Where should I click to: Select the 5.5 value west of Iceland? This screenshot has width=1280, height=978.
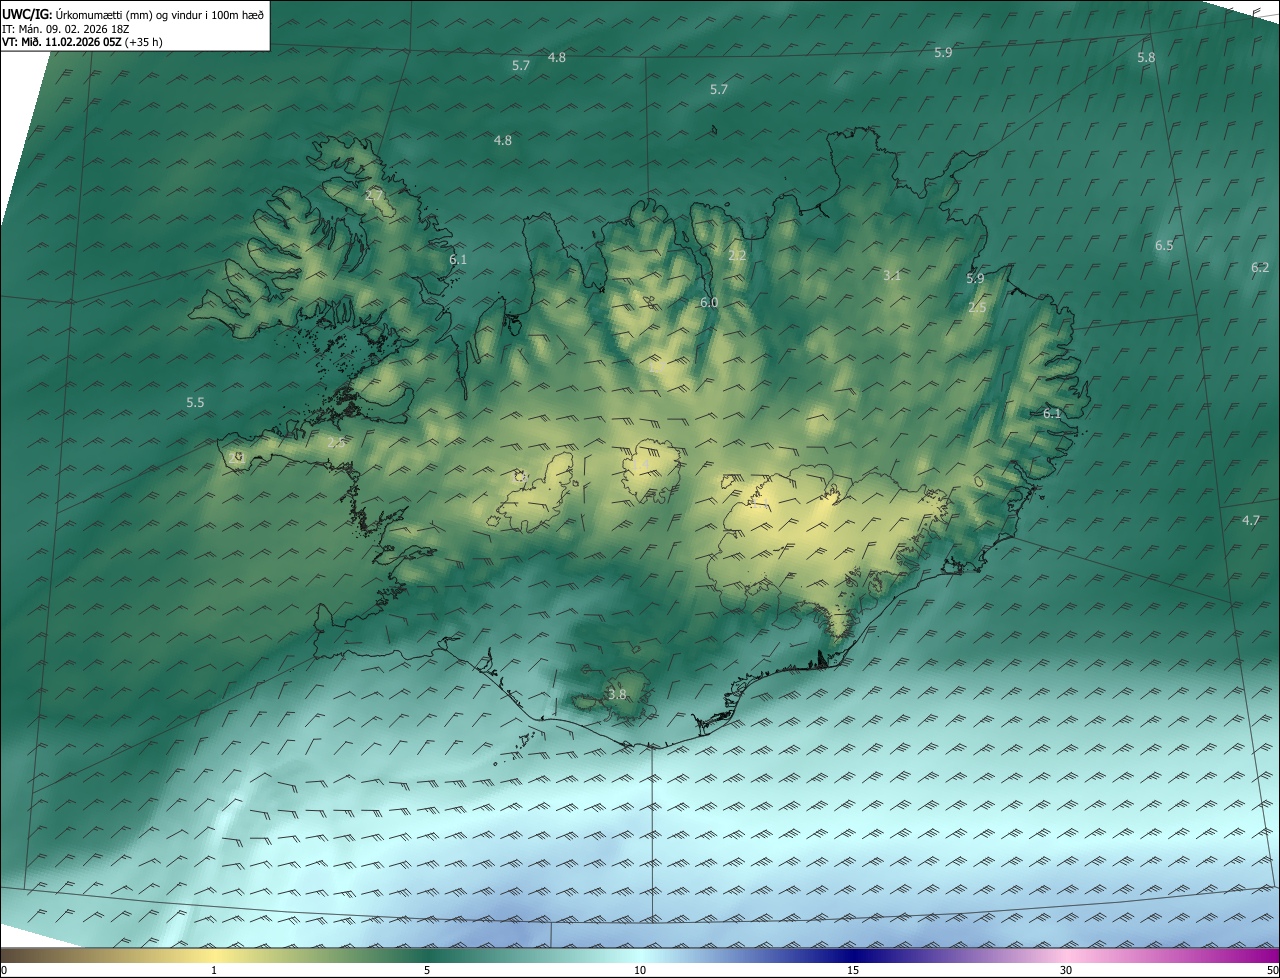[195, 402]
